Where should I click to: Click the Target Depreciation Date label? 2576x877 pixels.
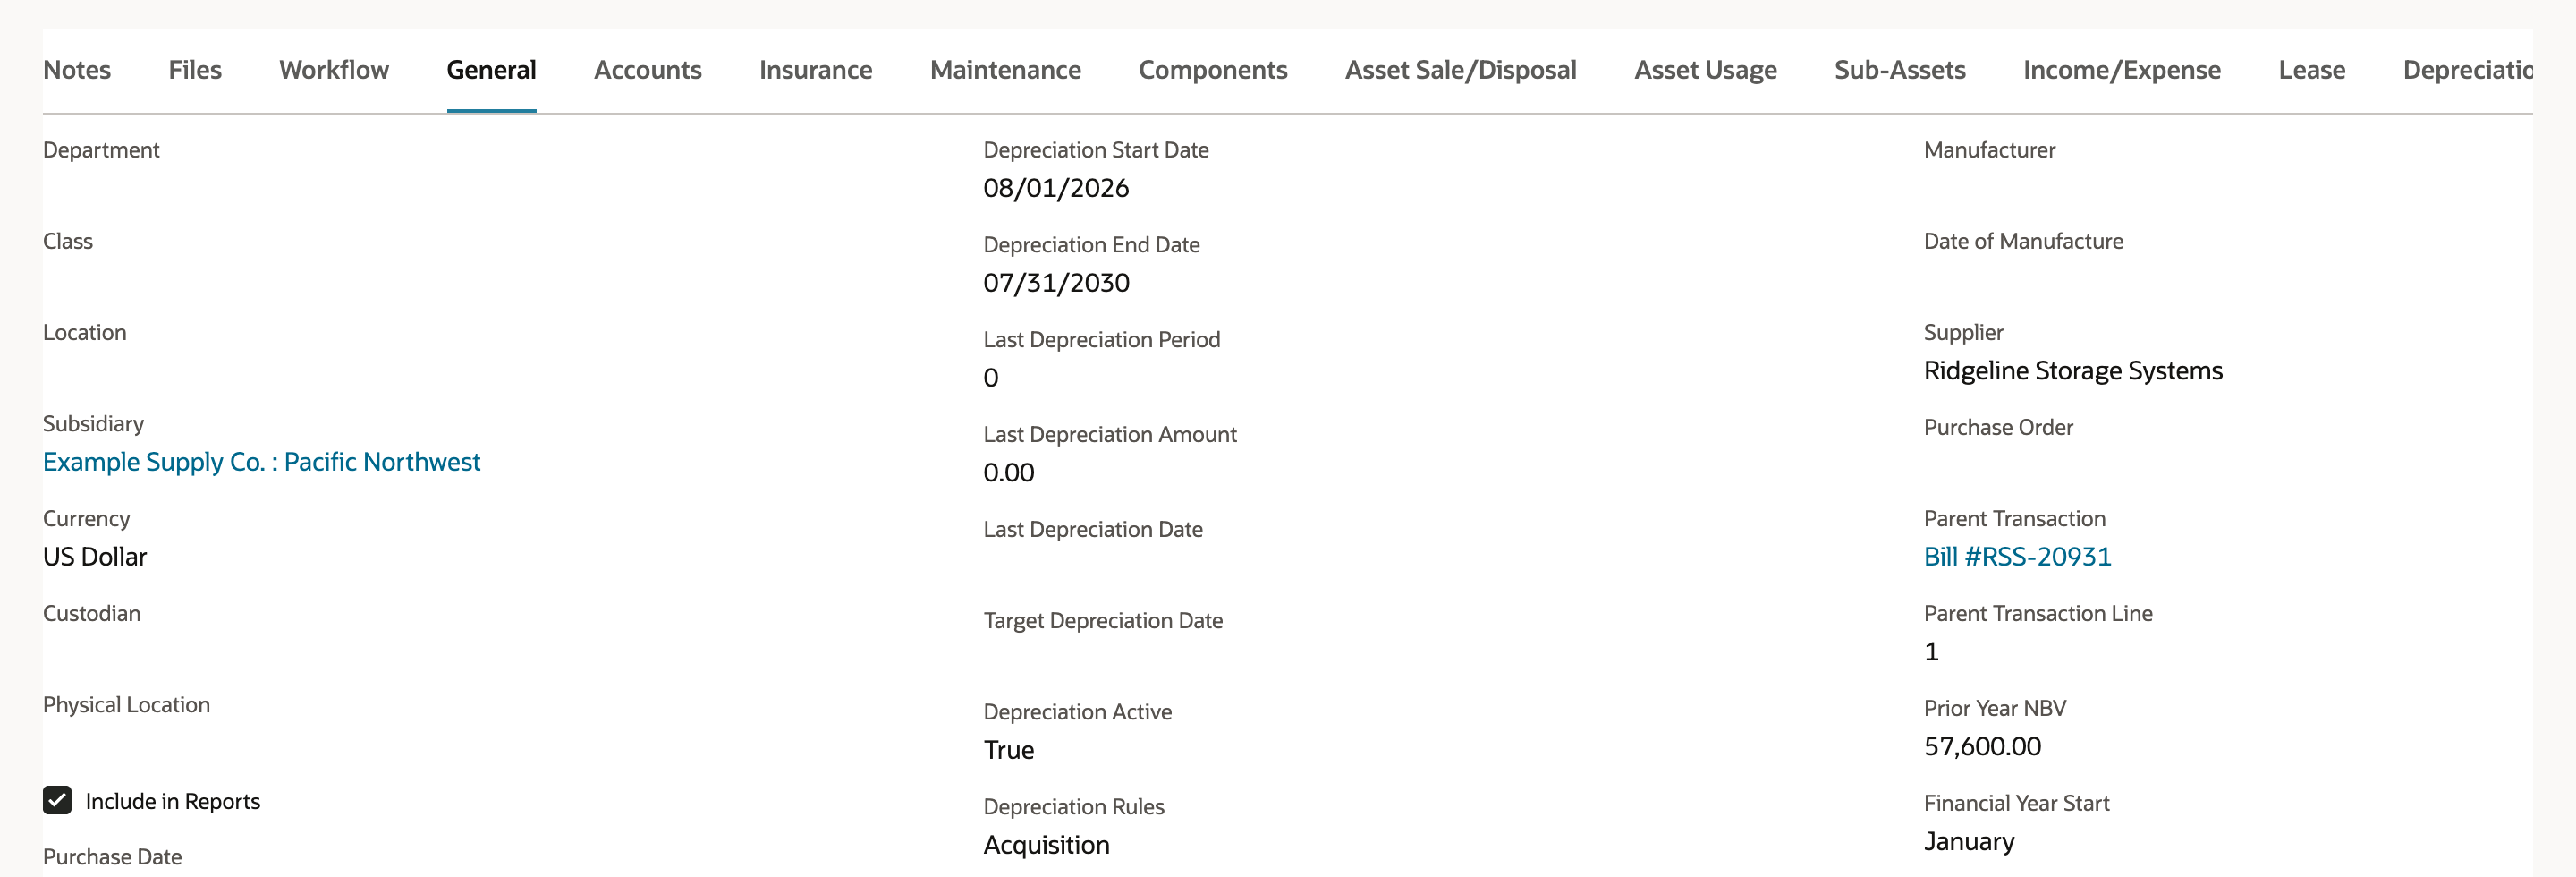click(1103, 621)
